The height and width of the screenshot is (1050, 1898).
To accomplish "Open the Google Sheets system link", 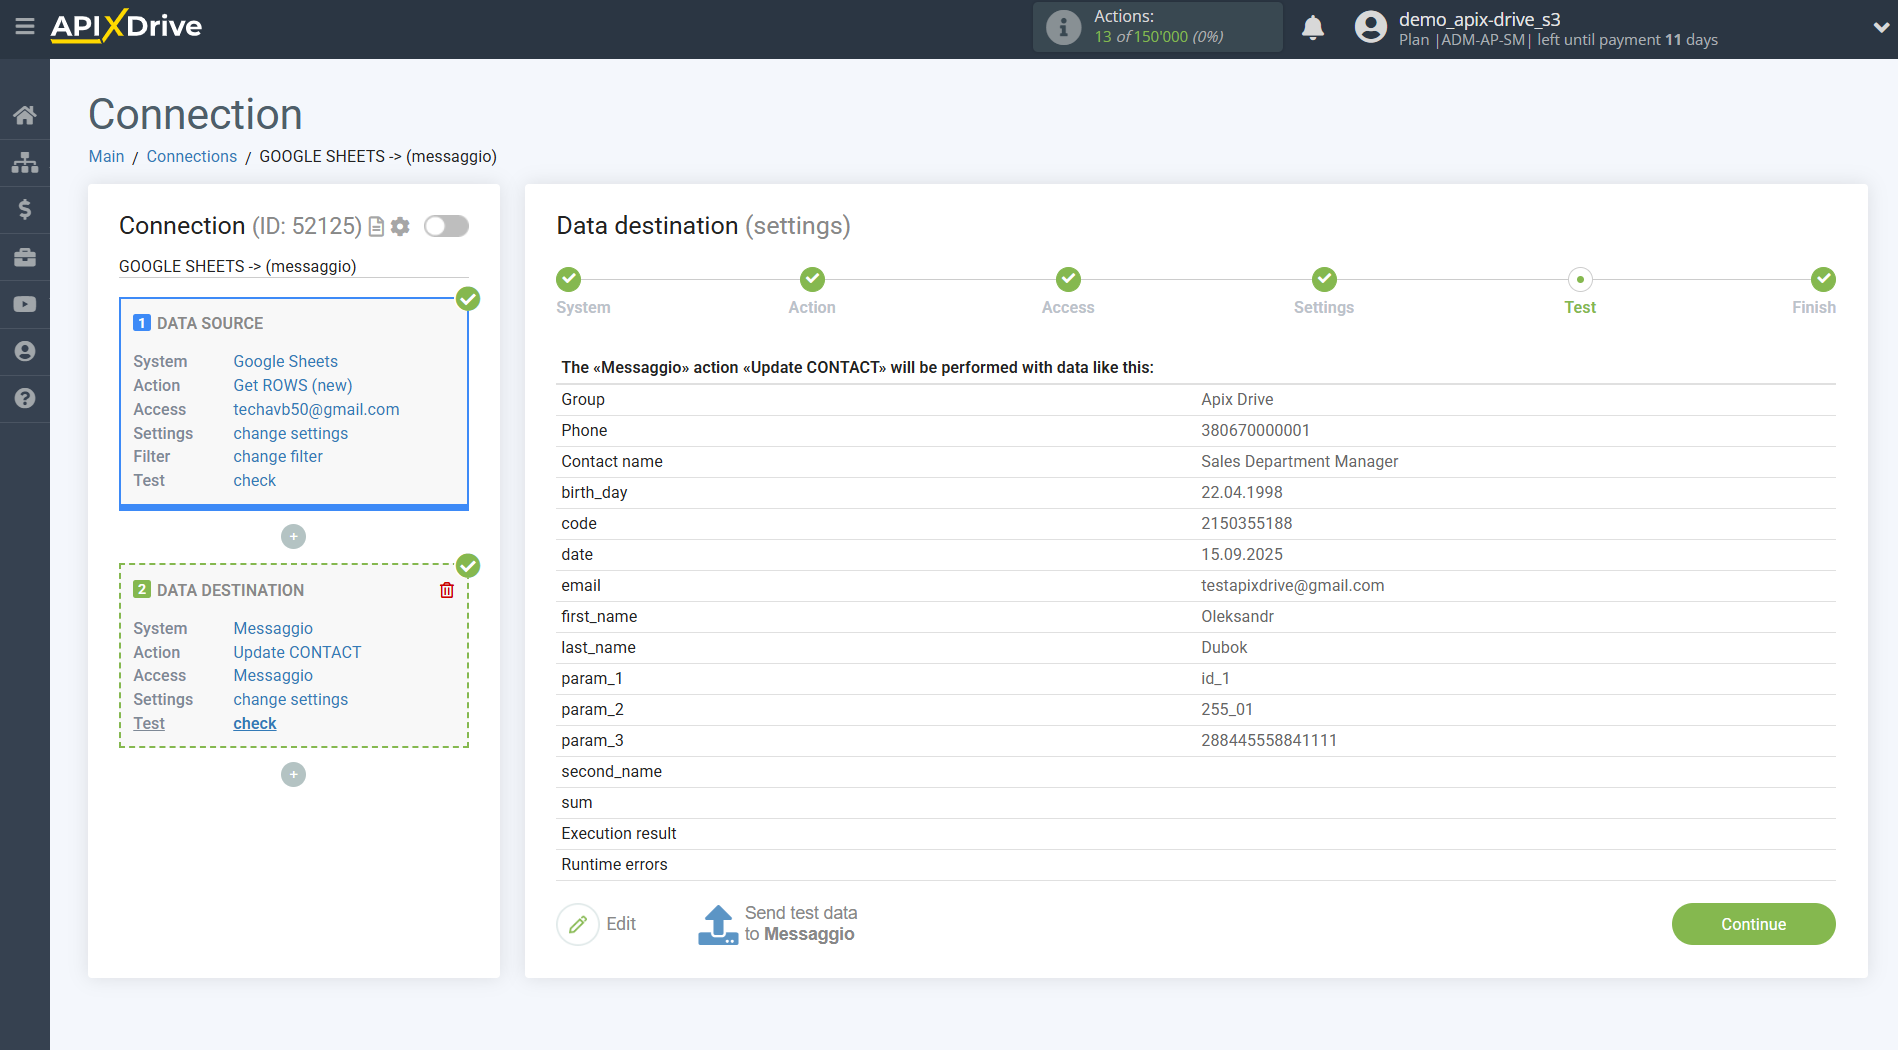I will (285, 361).
